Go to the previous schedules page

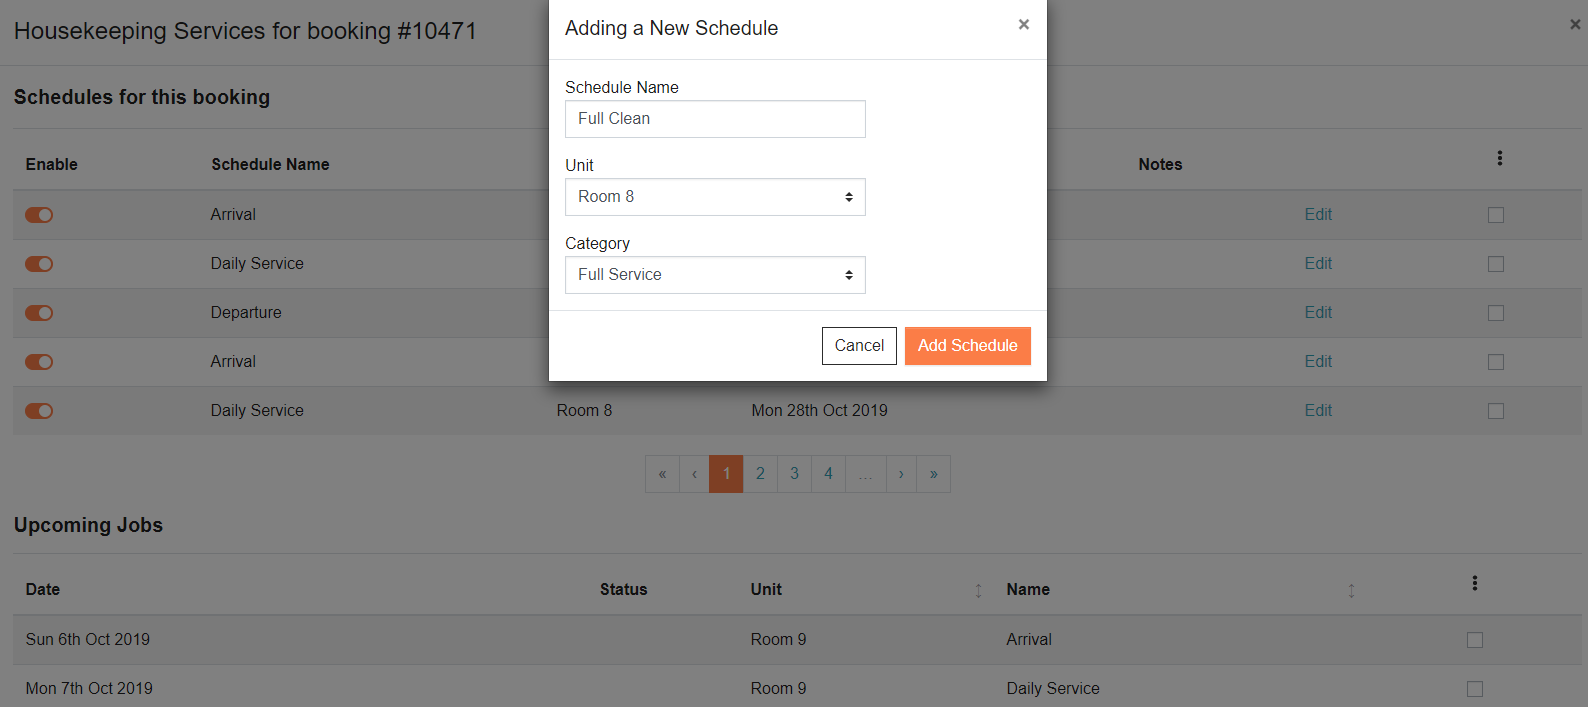[x=694, y=474]
